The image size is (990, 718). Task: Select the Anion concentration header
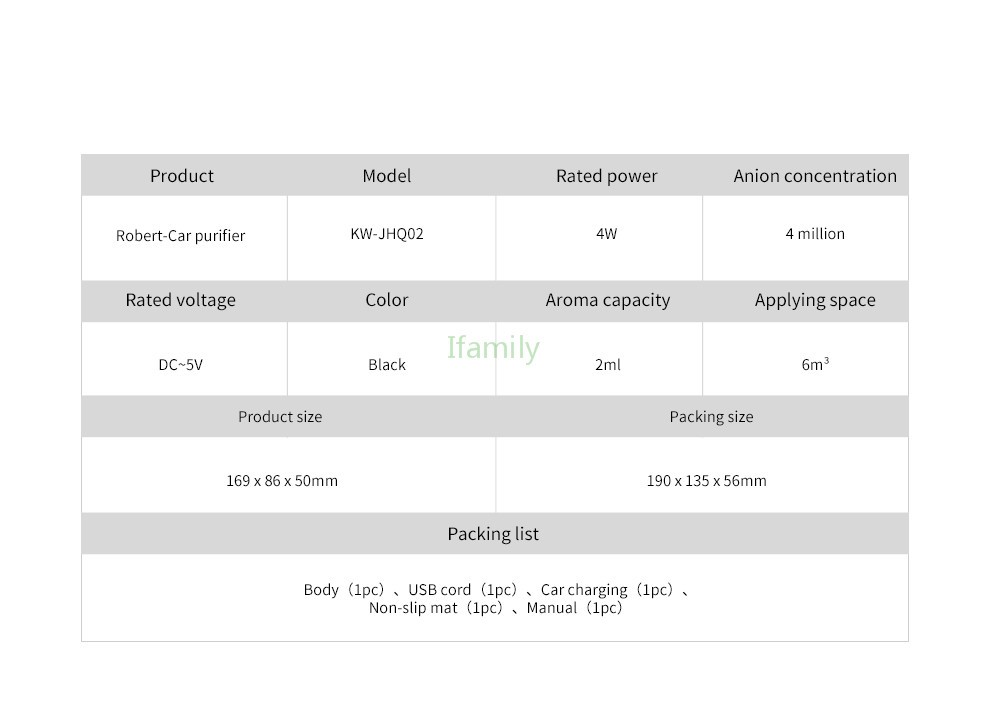814,176
